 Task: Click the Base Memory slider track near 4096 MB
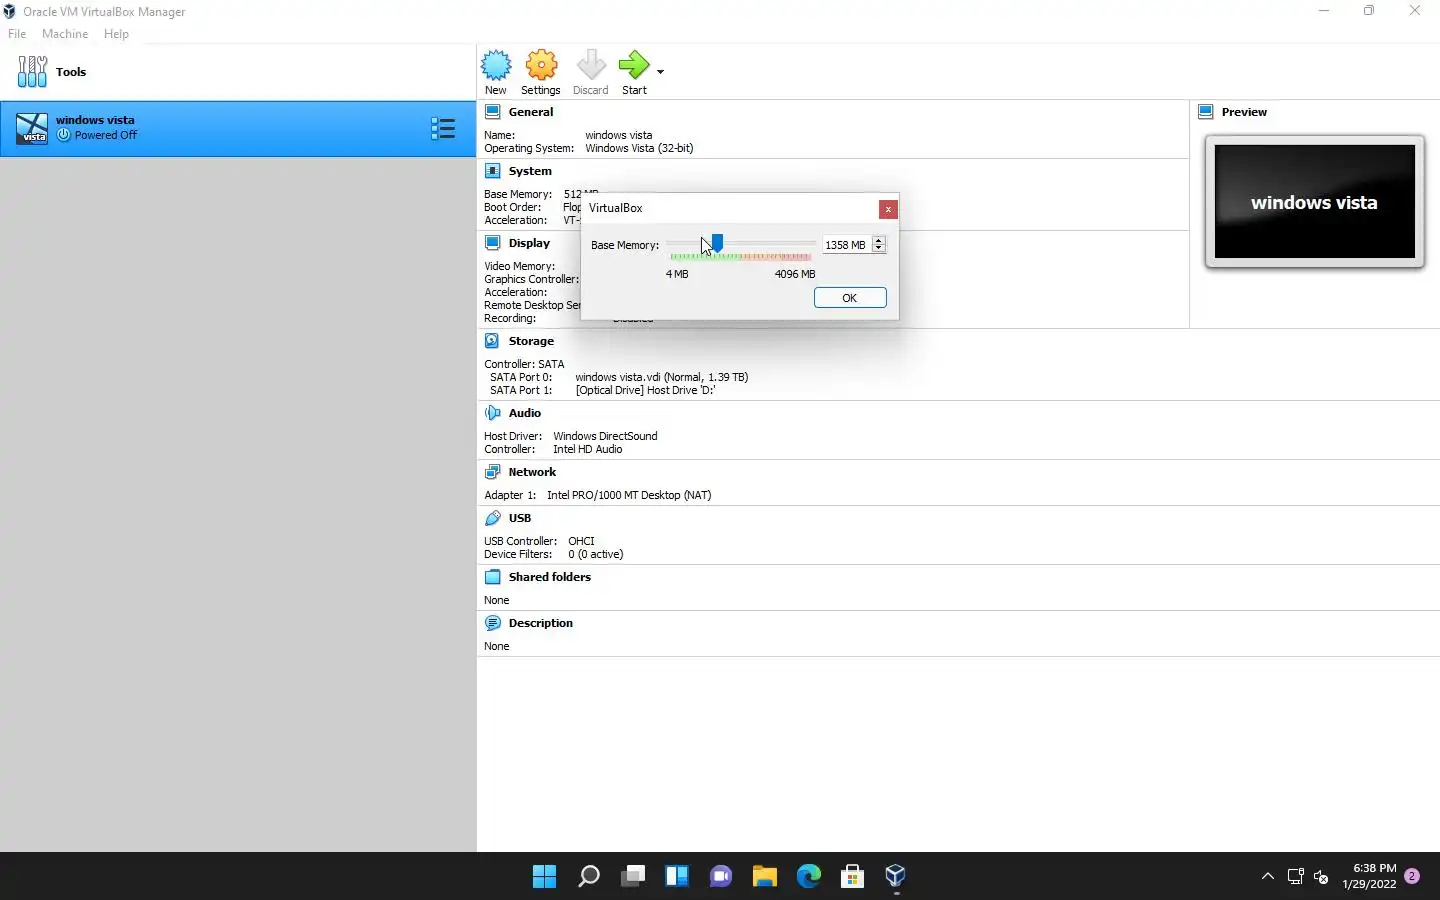pyautogui.click(x=812, y=243)
